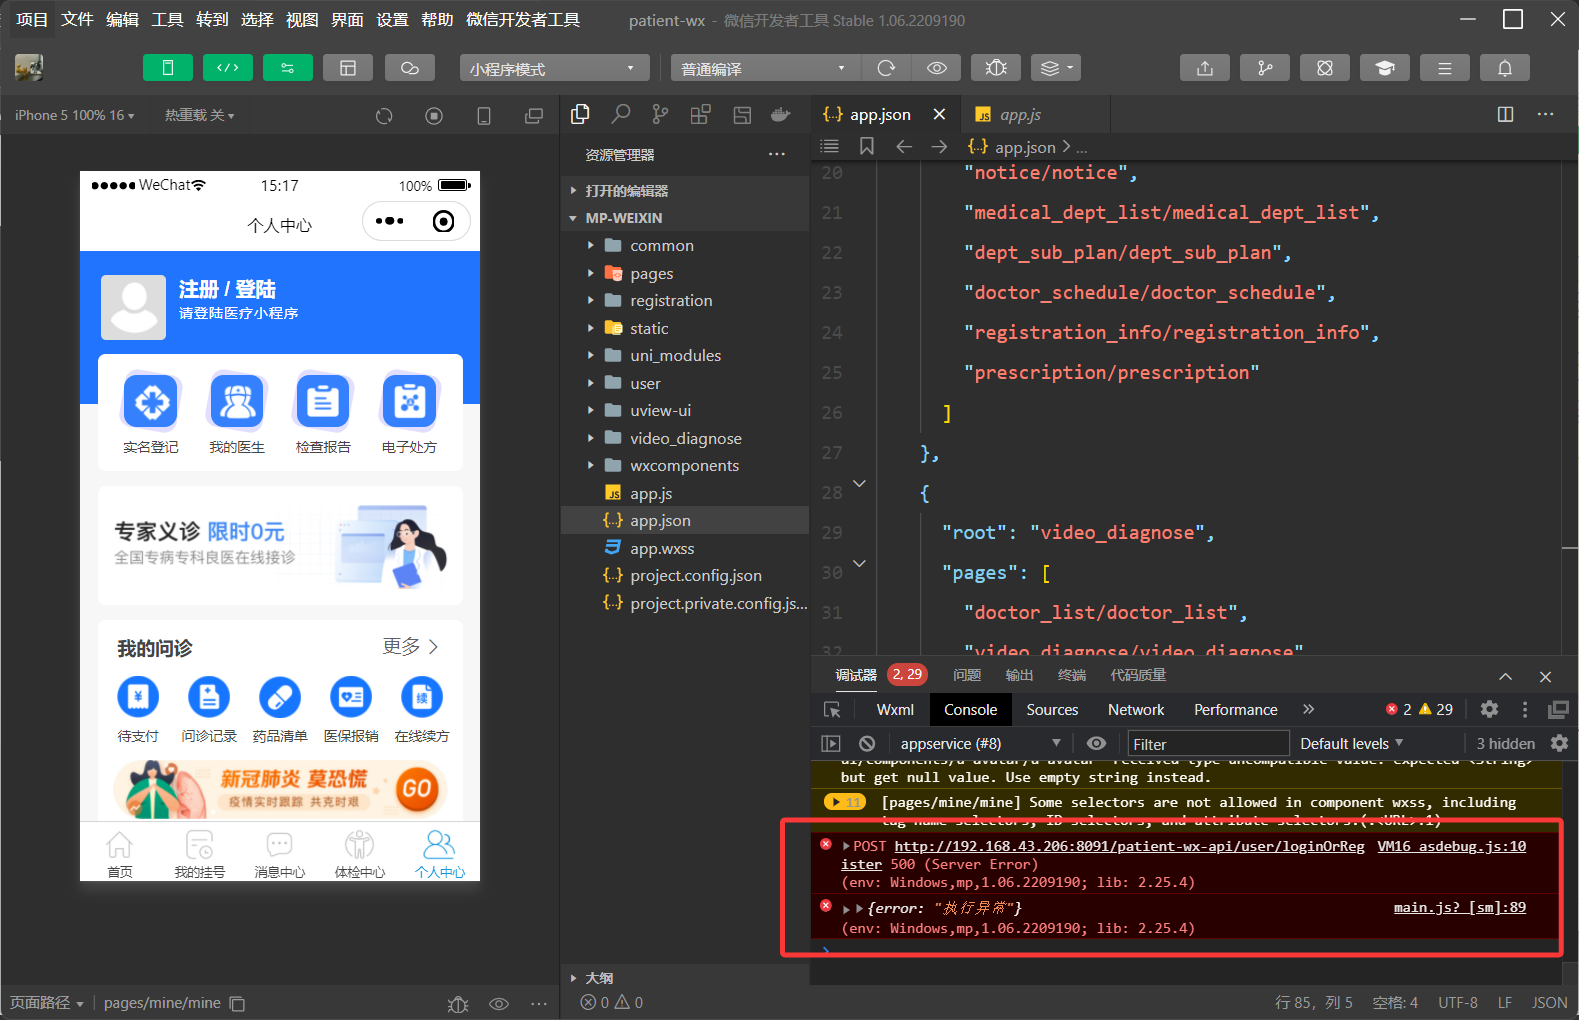Open the 工具 menu
Viewport: 1579px width, 1020px height.
167,19
